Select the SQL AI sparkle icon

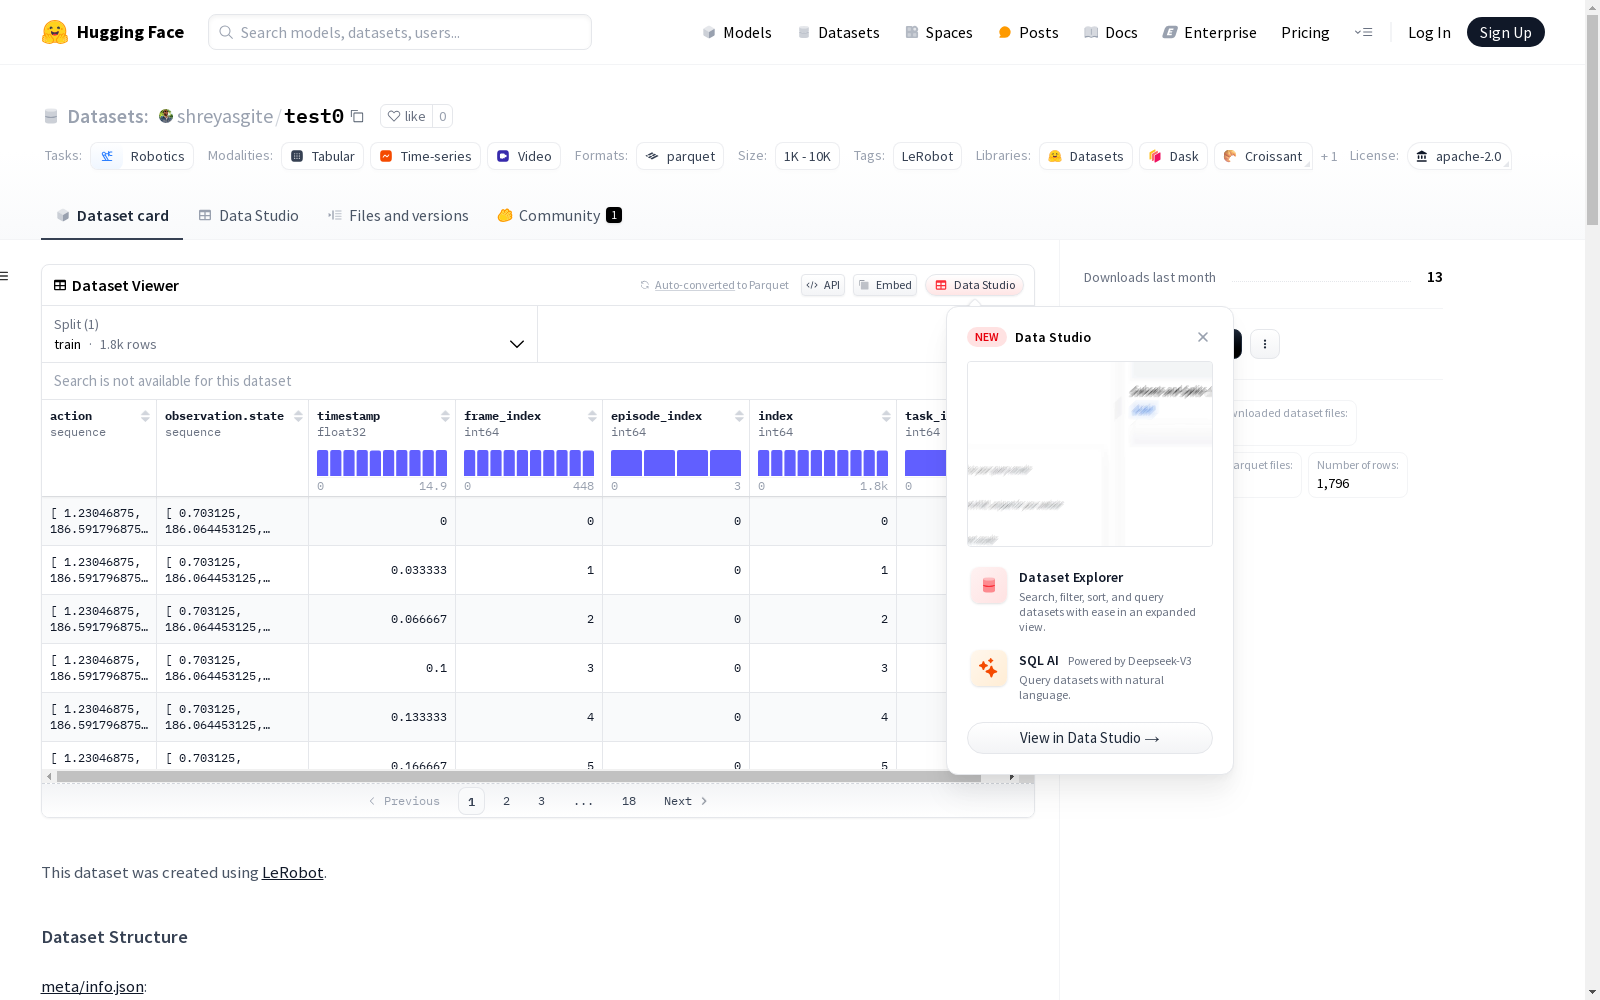click(x=989, y=668)
